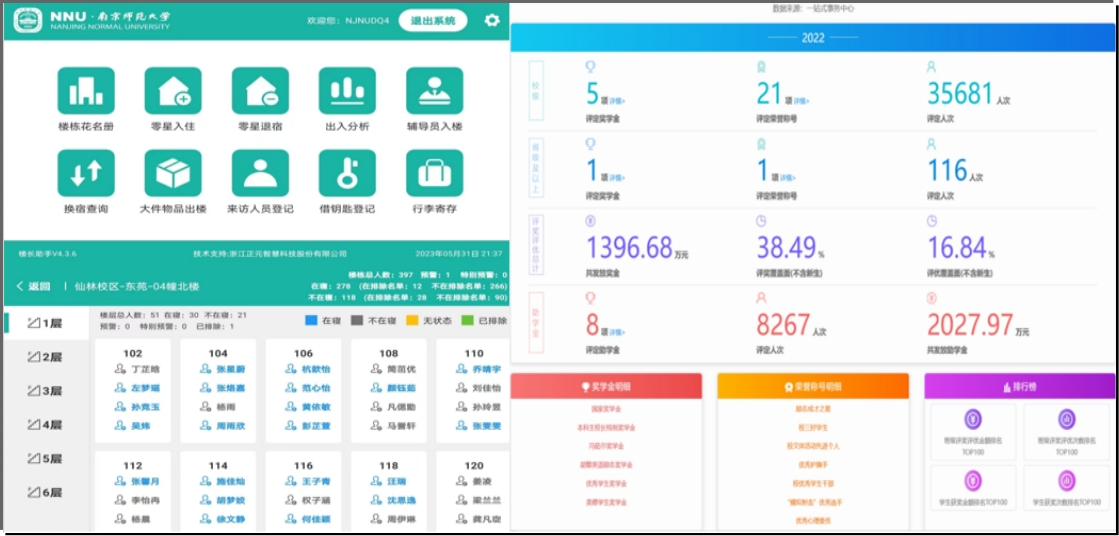The width and height of the screenshot is (1119, 536).
Task: Open the 零星退宿 check-out icon
Action: click(x=260, y=91)
